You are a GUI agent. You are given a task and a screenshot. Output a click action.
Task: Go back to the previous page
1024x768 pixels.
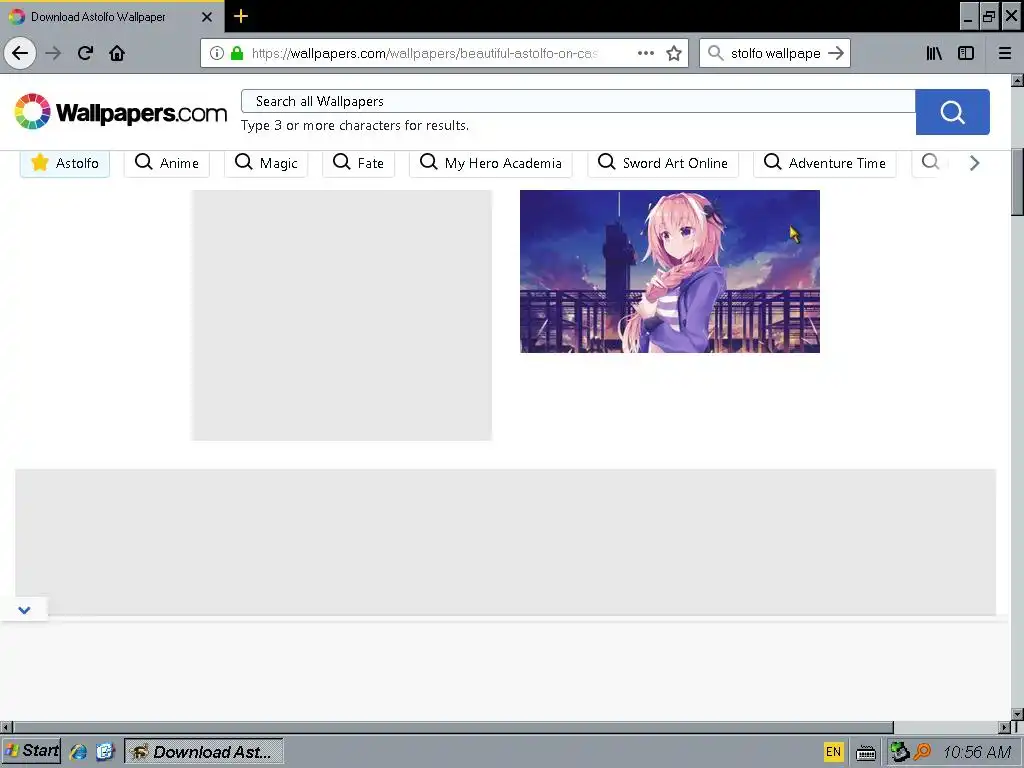tap(20, 53)
